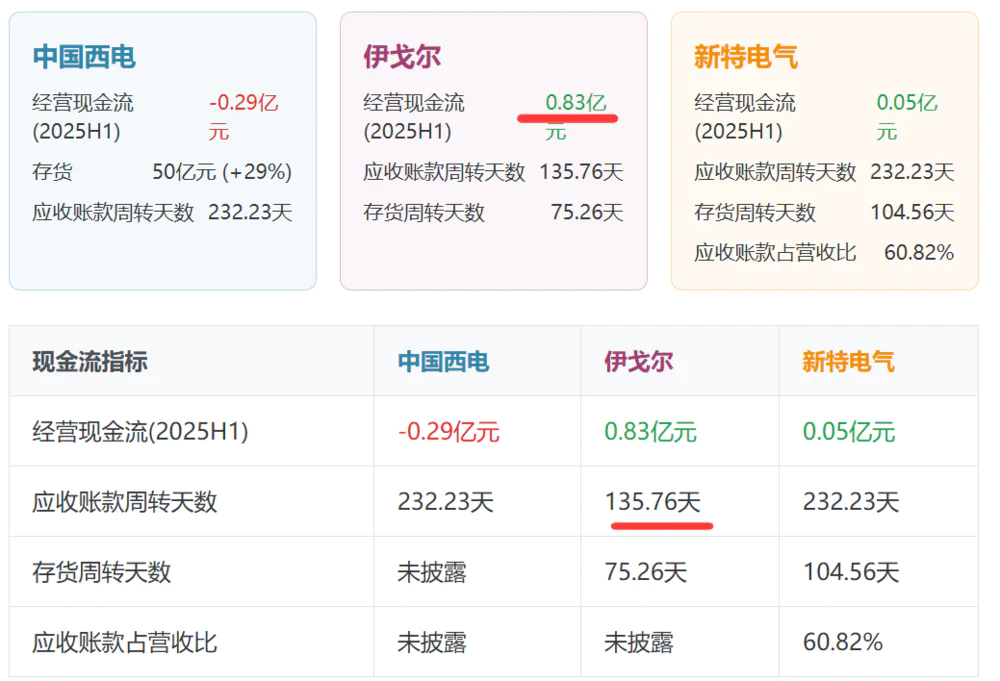The width and height of the screenshot is (1000, 681).
Task: Select the 104.56天 cell in the table
Action: click(x=850, y=572)
